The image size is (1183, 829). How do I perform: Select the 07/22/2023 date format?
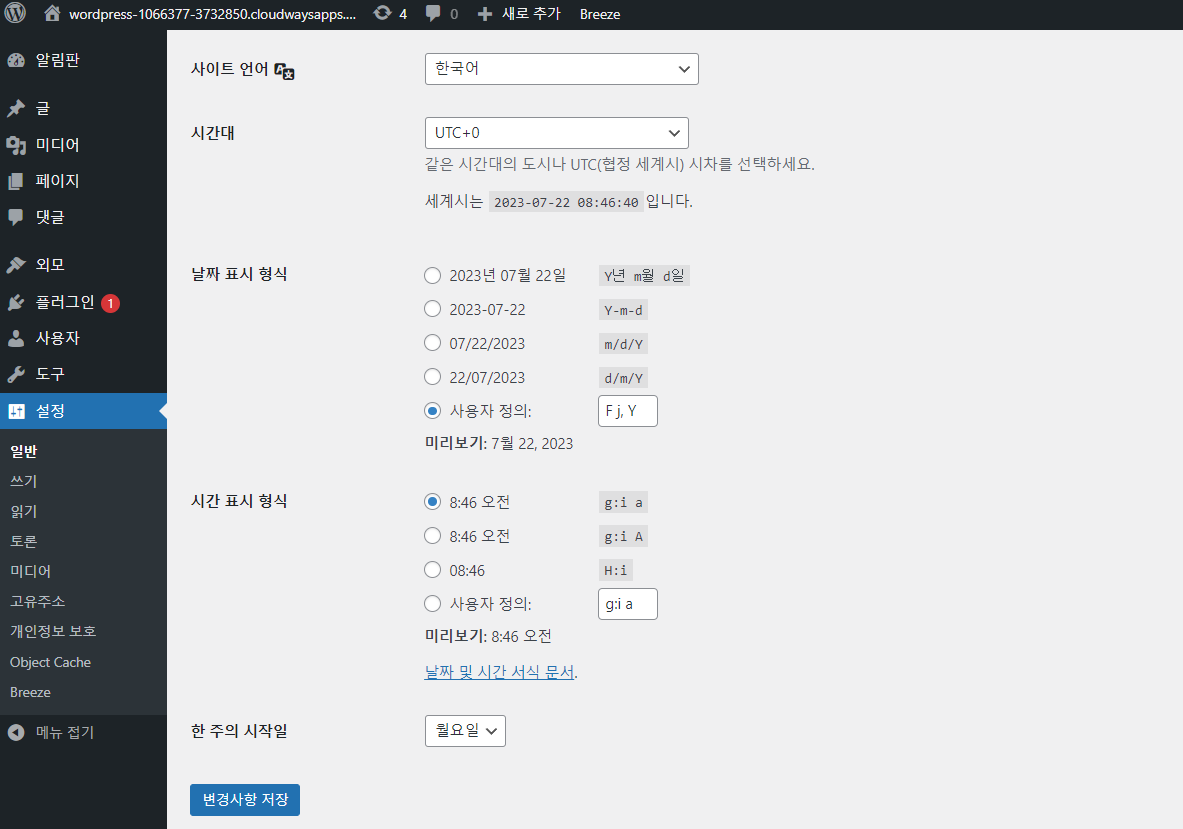[432, 342]
